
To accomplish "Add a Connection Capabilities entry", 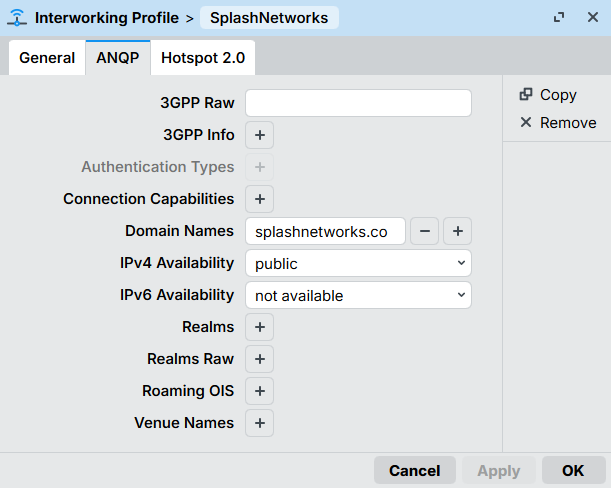I will [x=259, y=199].
